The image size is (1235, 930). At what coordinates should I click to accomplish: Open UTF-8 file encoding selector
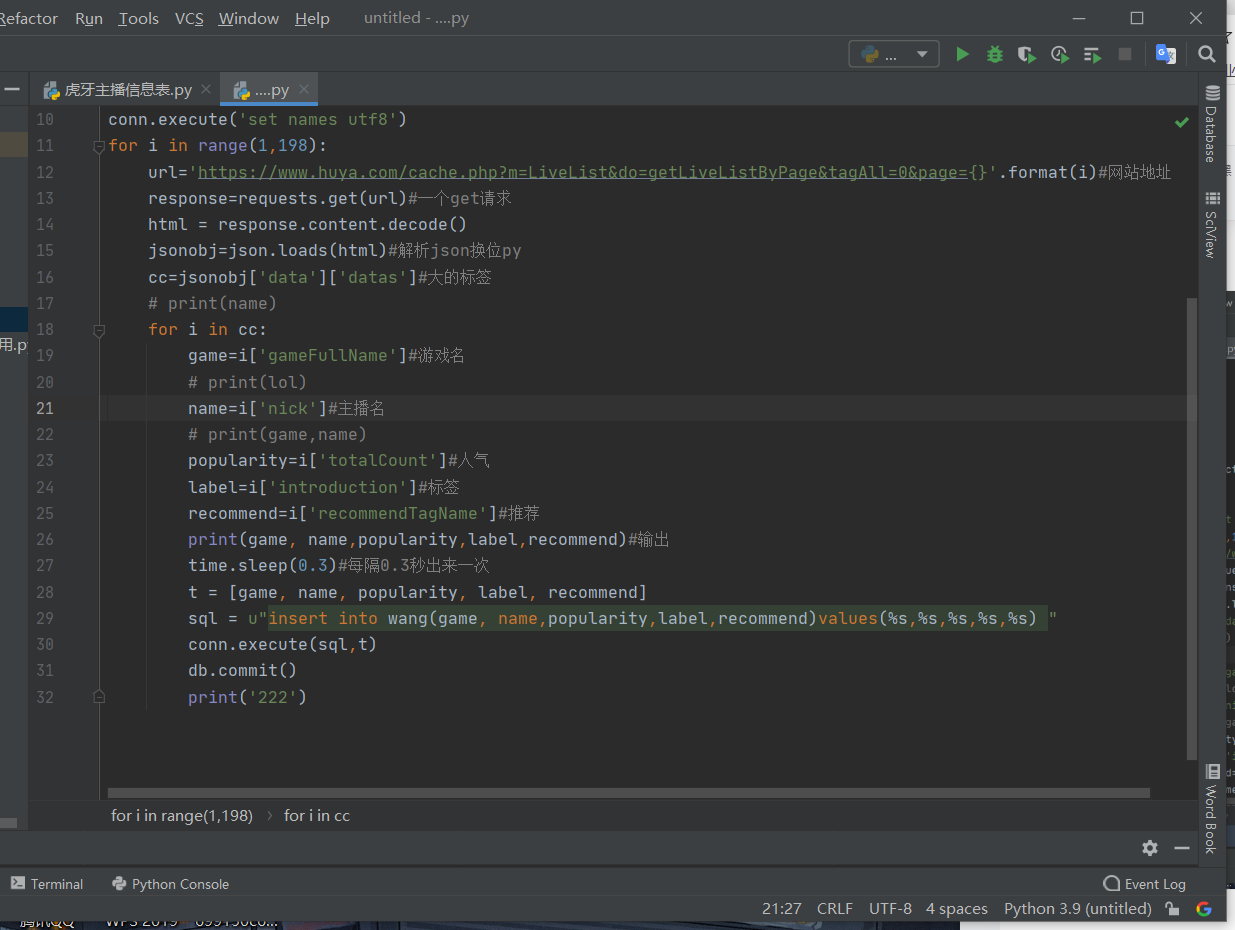(x=890, y=909)
